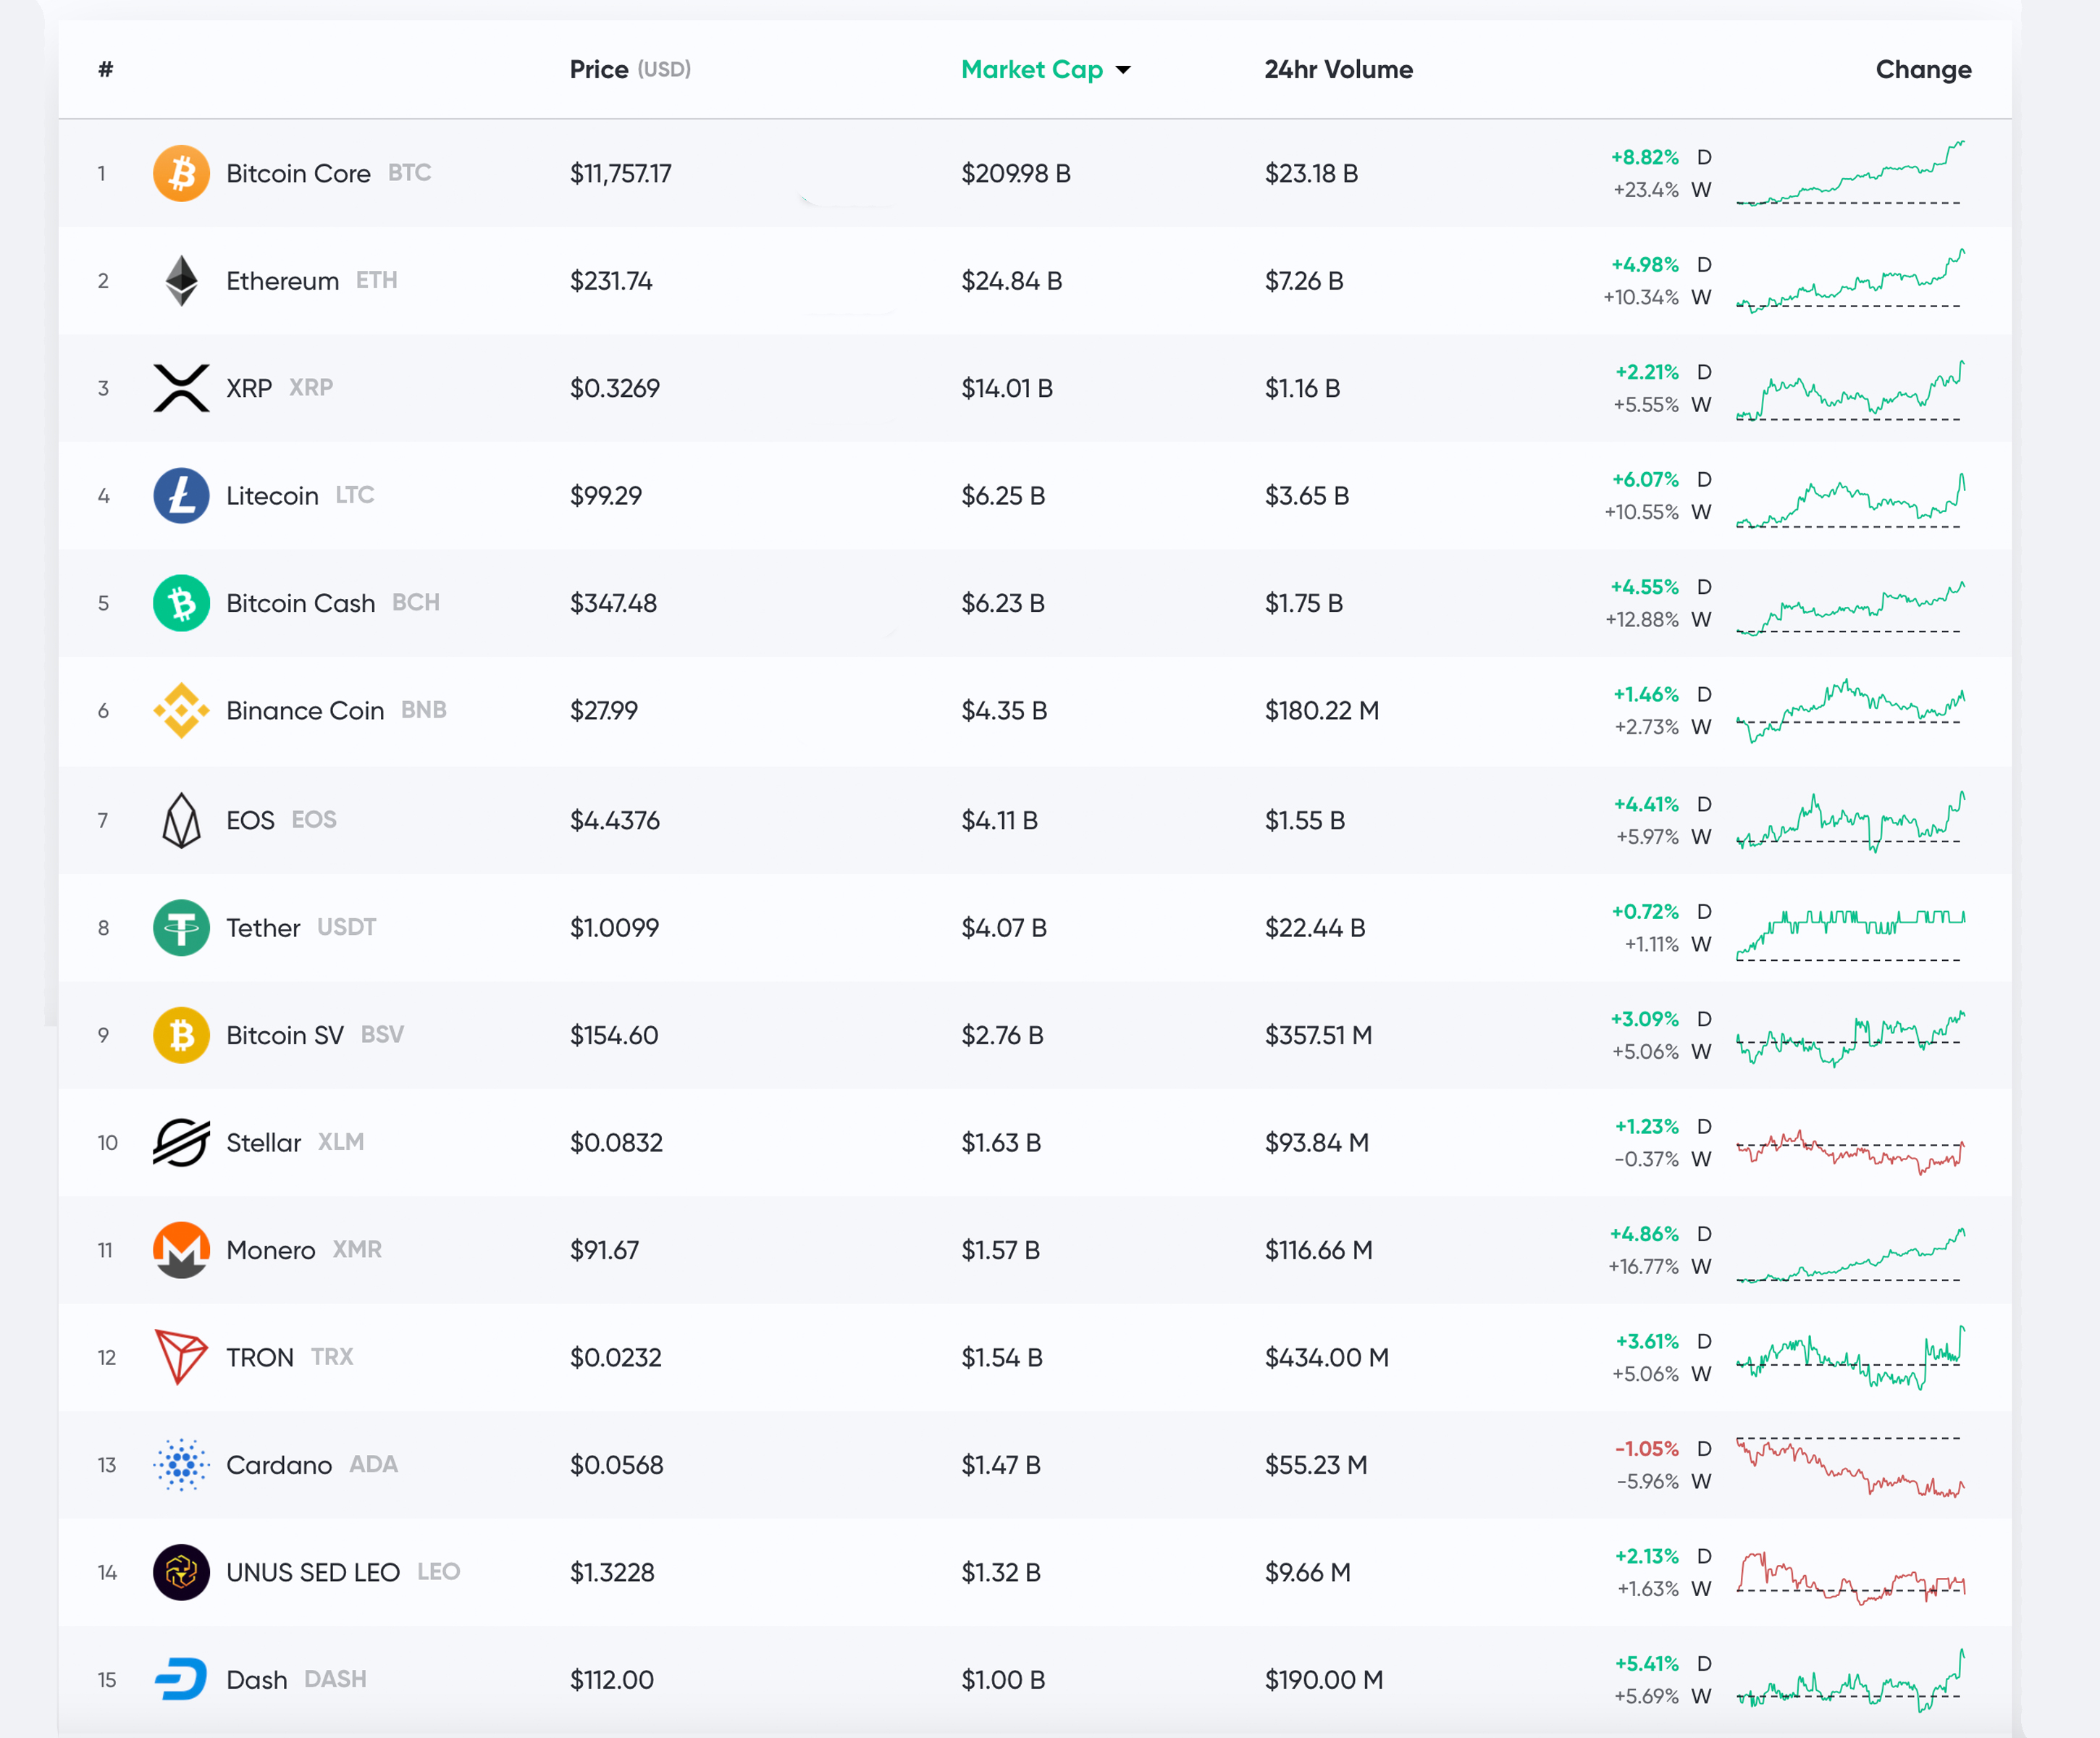Click the USDT ticker symbol
Viewport: 2100px width, 1738px height.
346,927
